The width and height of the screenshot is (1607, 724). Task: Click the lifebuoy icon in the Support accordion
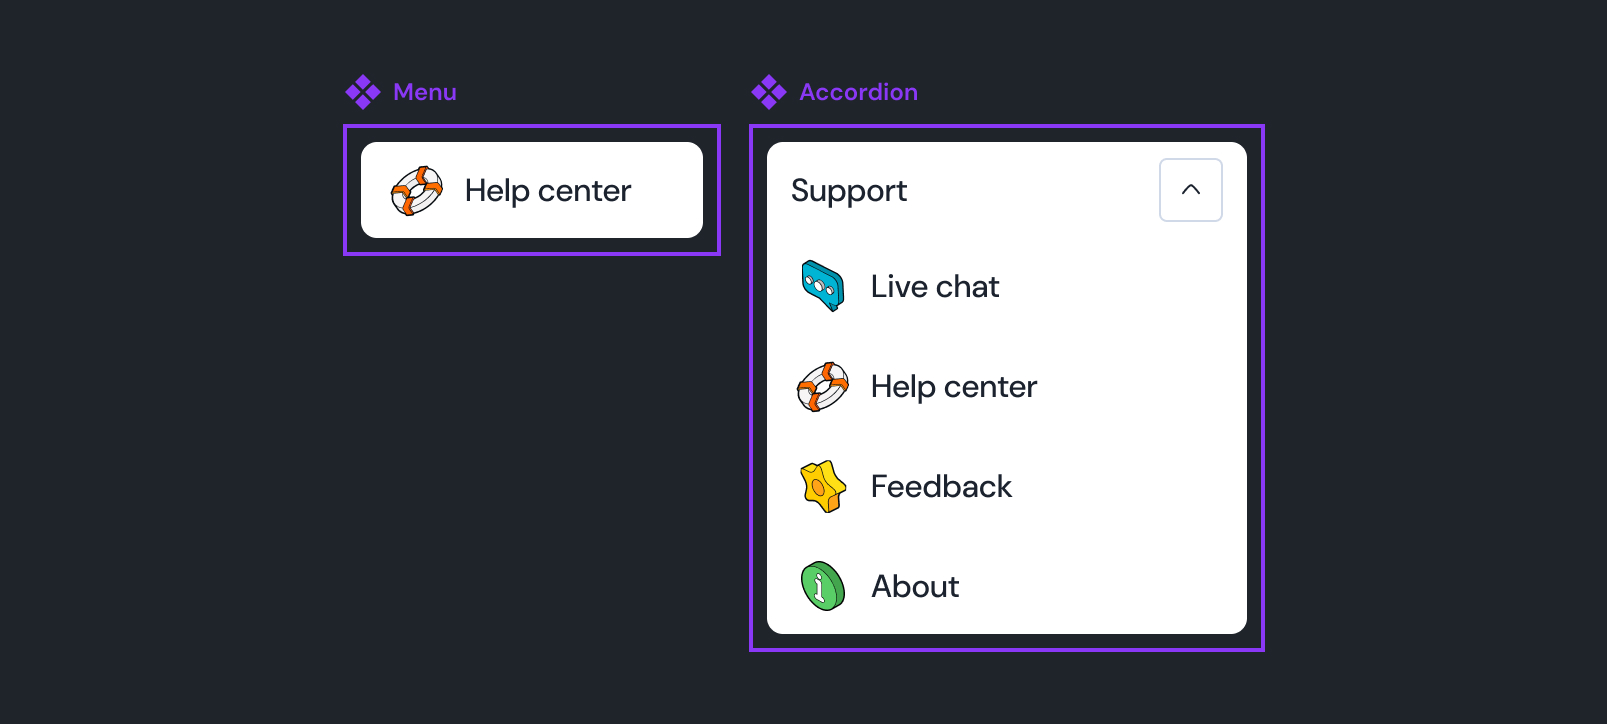coord(823,387)
